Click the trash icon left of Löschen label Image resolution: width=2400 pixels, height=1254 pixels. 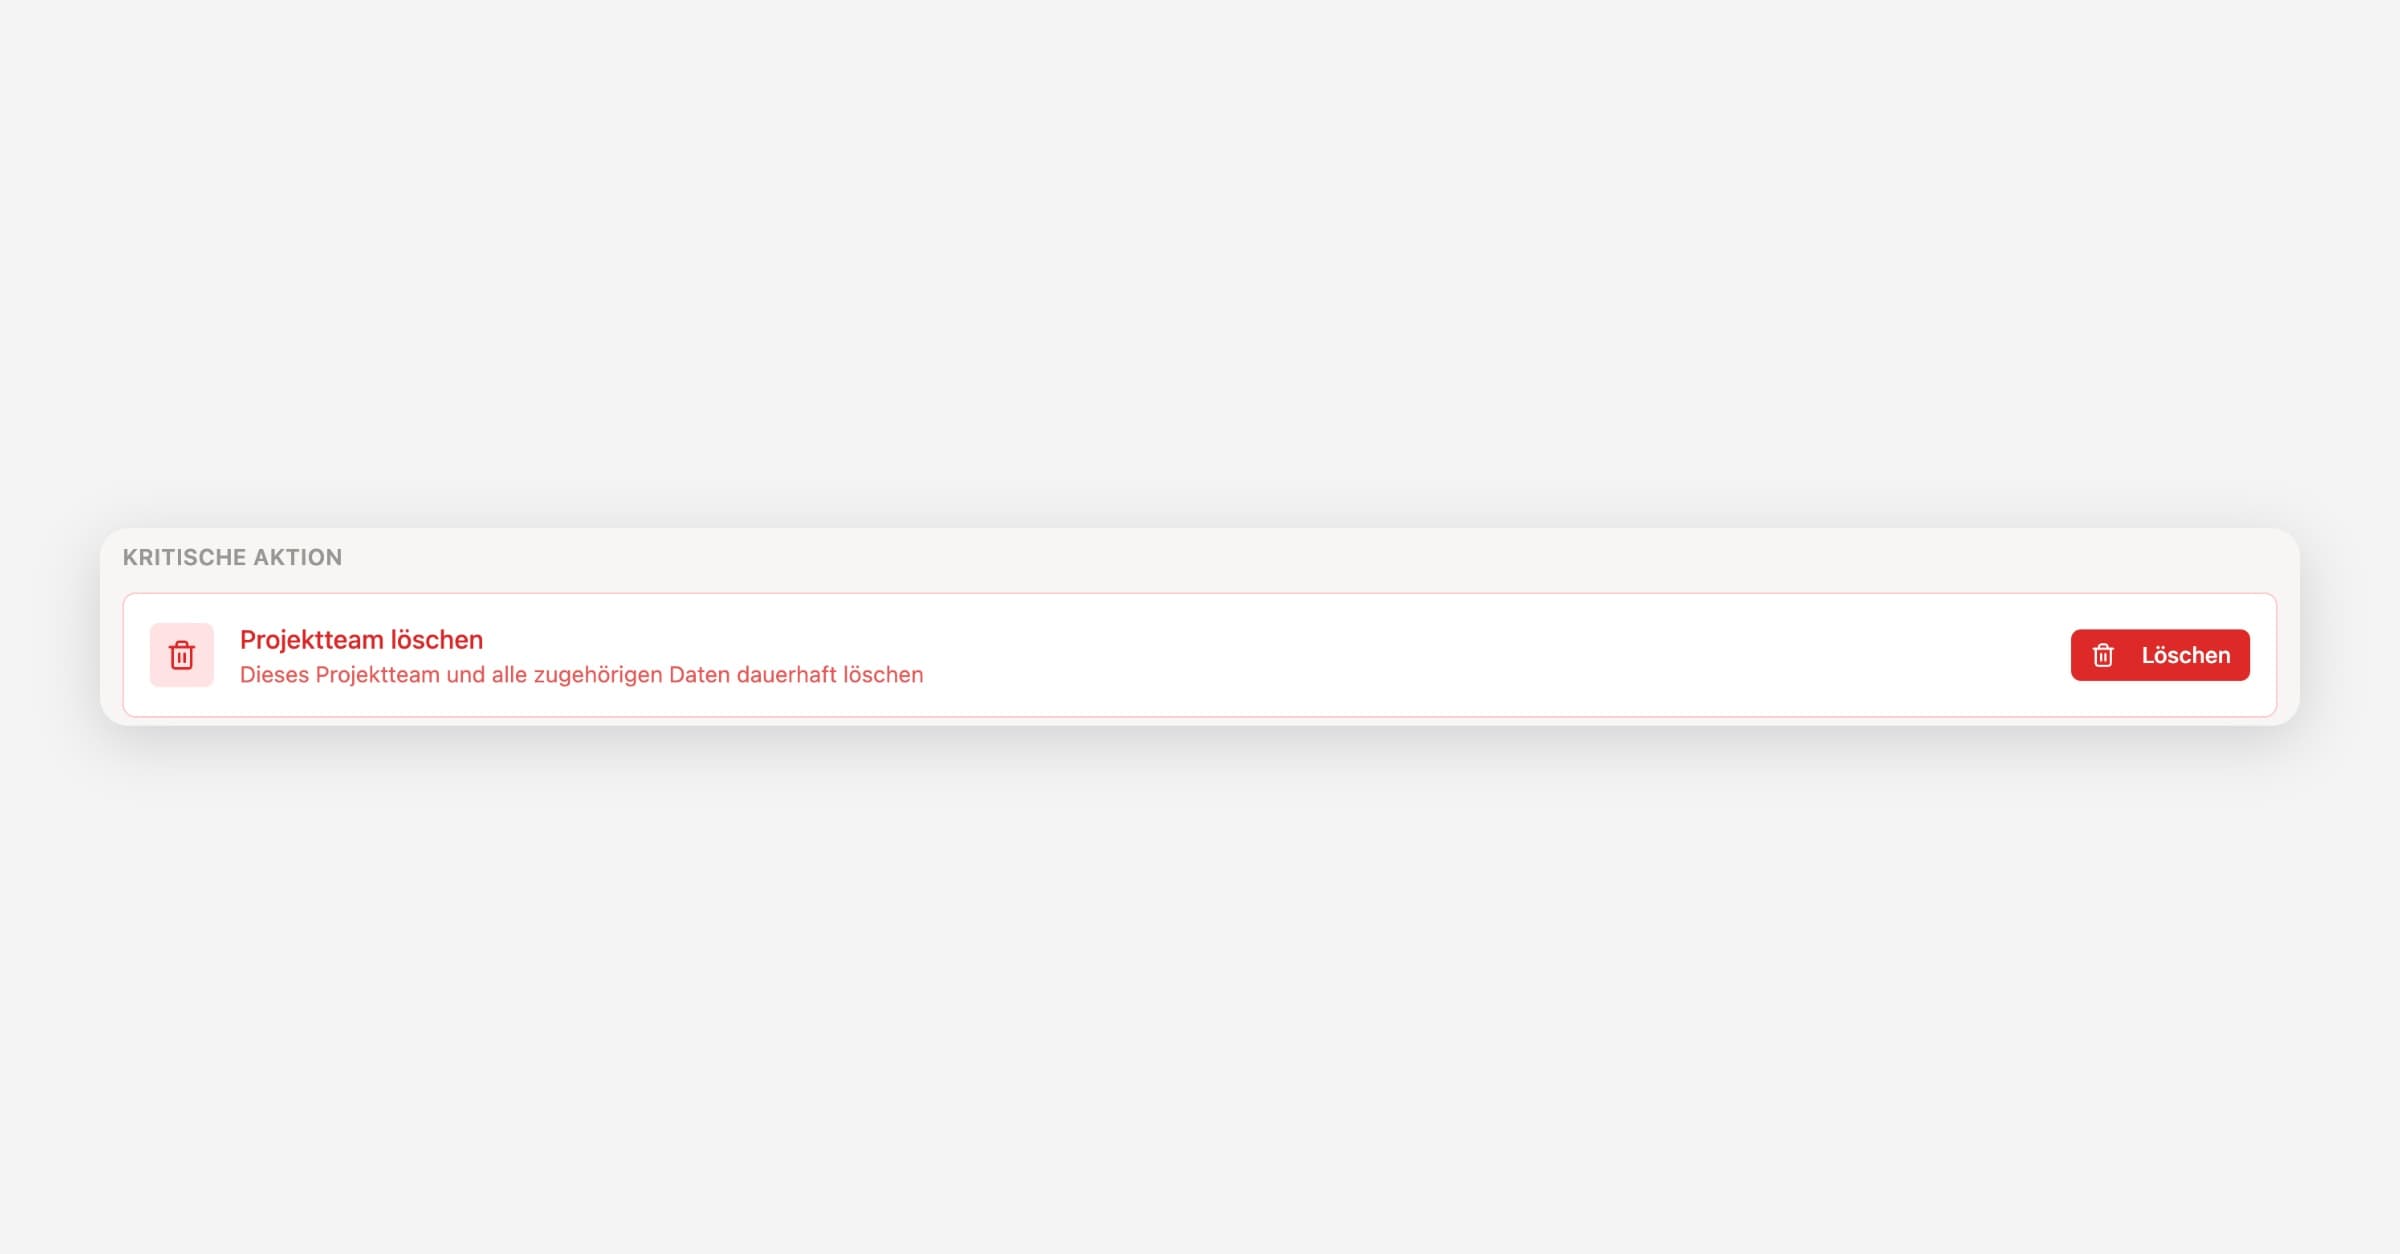coord(2103,655)
